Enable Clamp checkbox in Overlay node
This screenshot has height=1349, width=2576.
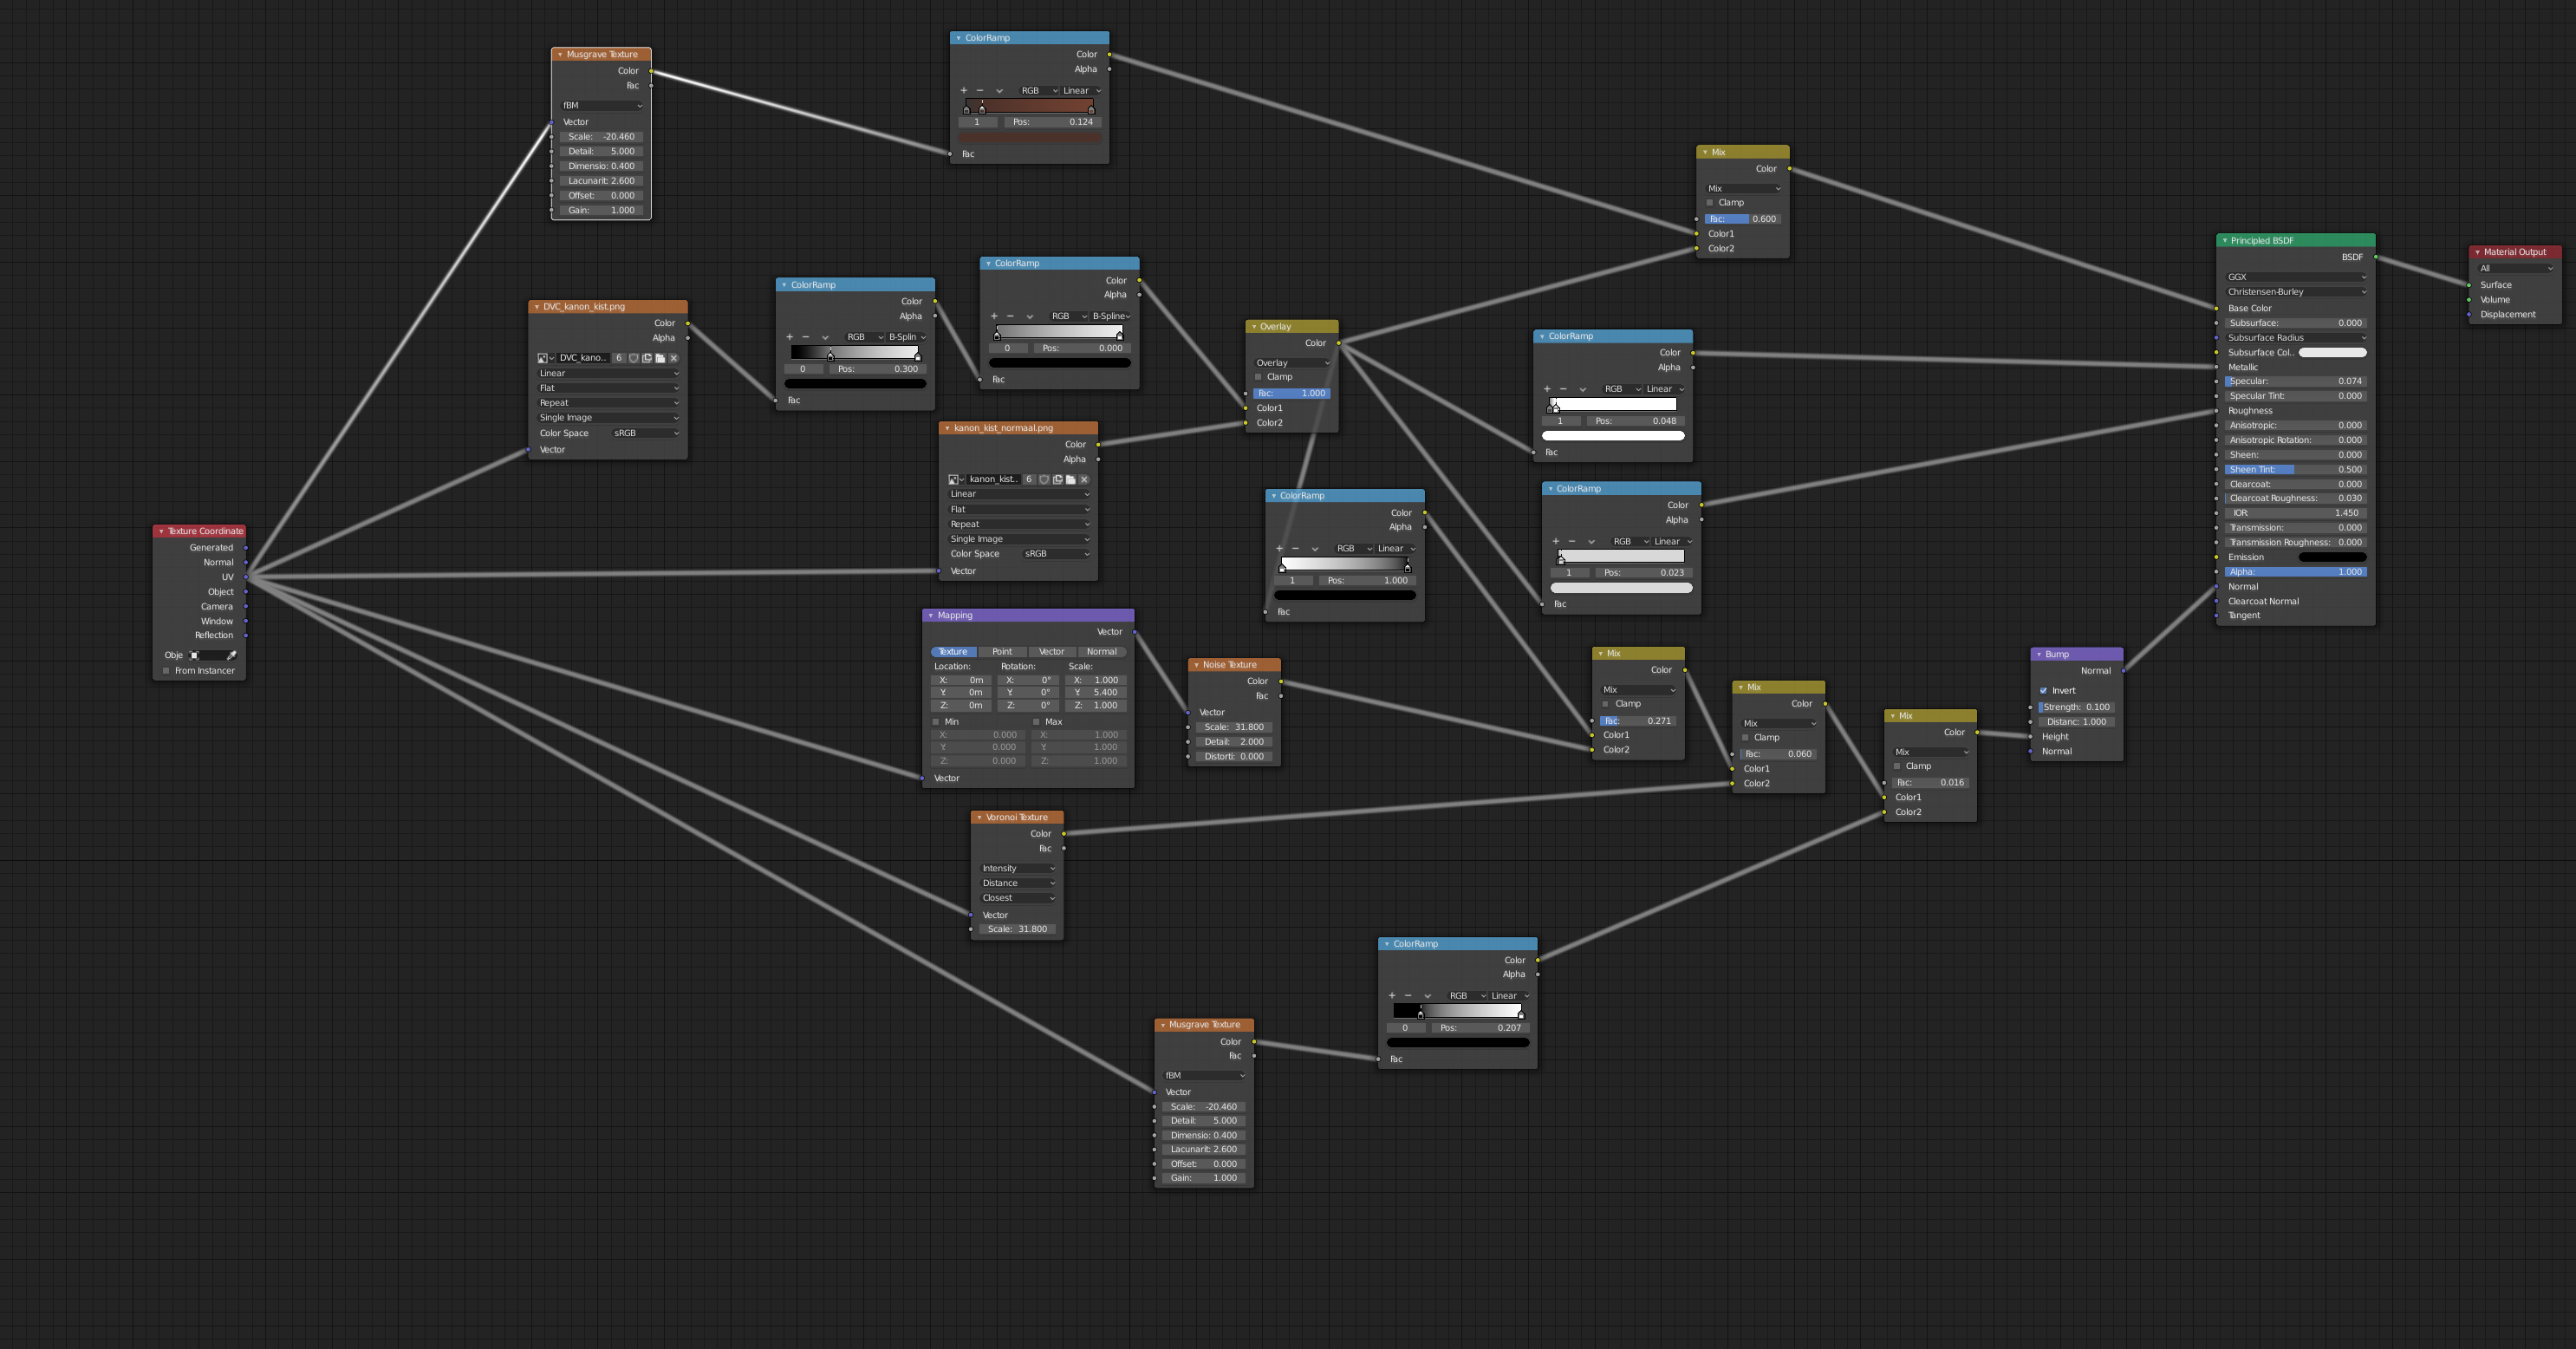[1259, 377]
